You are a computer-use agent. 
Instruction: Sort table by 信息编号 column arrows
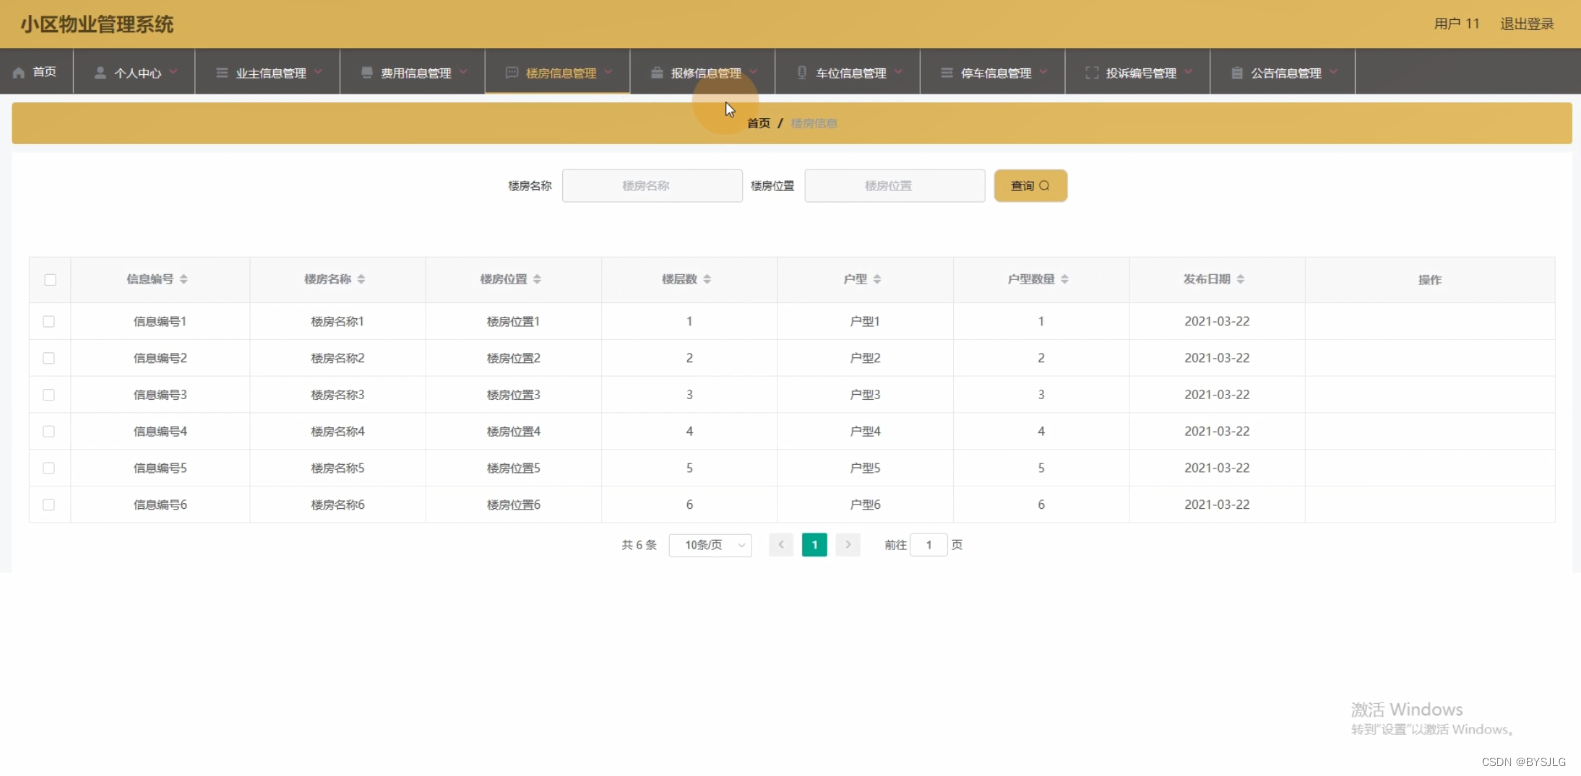tap(184, 280)
